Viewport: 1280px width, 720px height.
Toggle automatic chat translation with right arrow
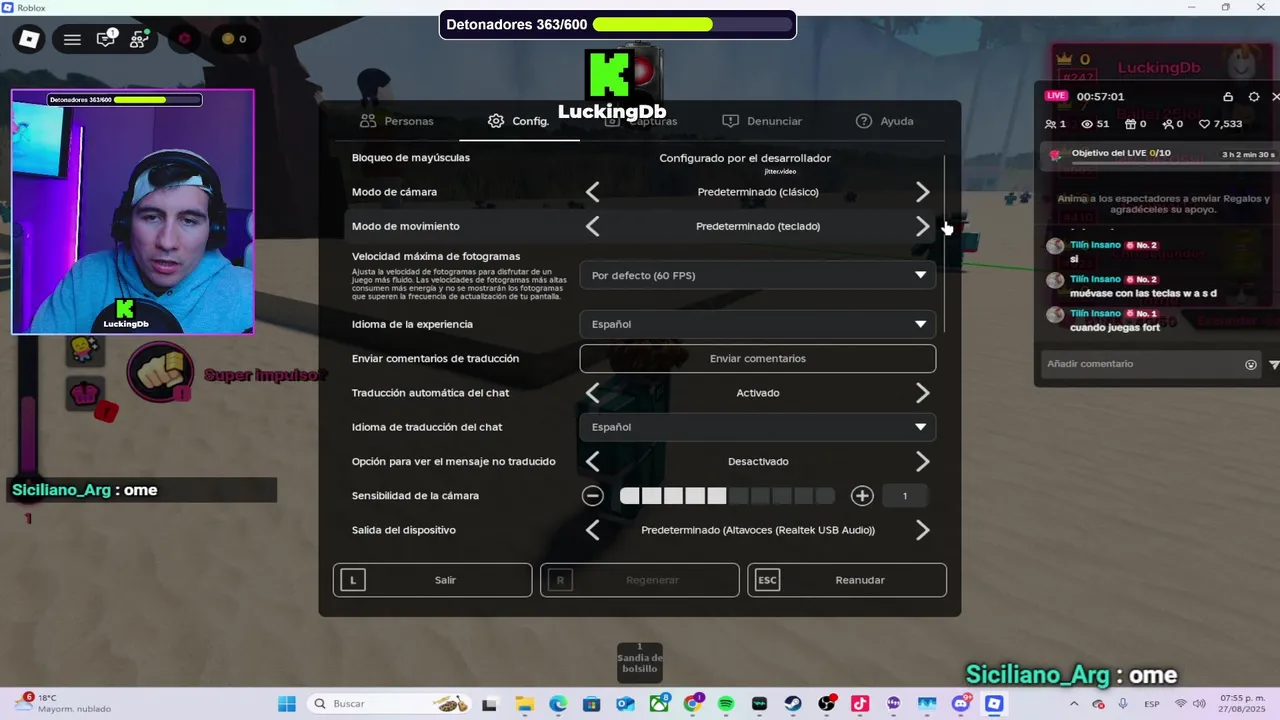922,393
